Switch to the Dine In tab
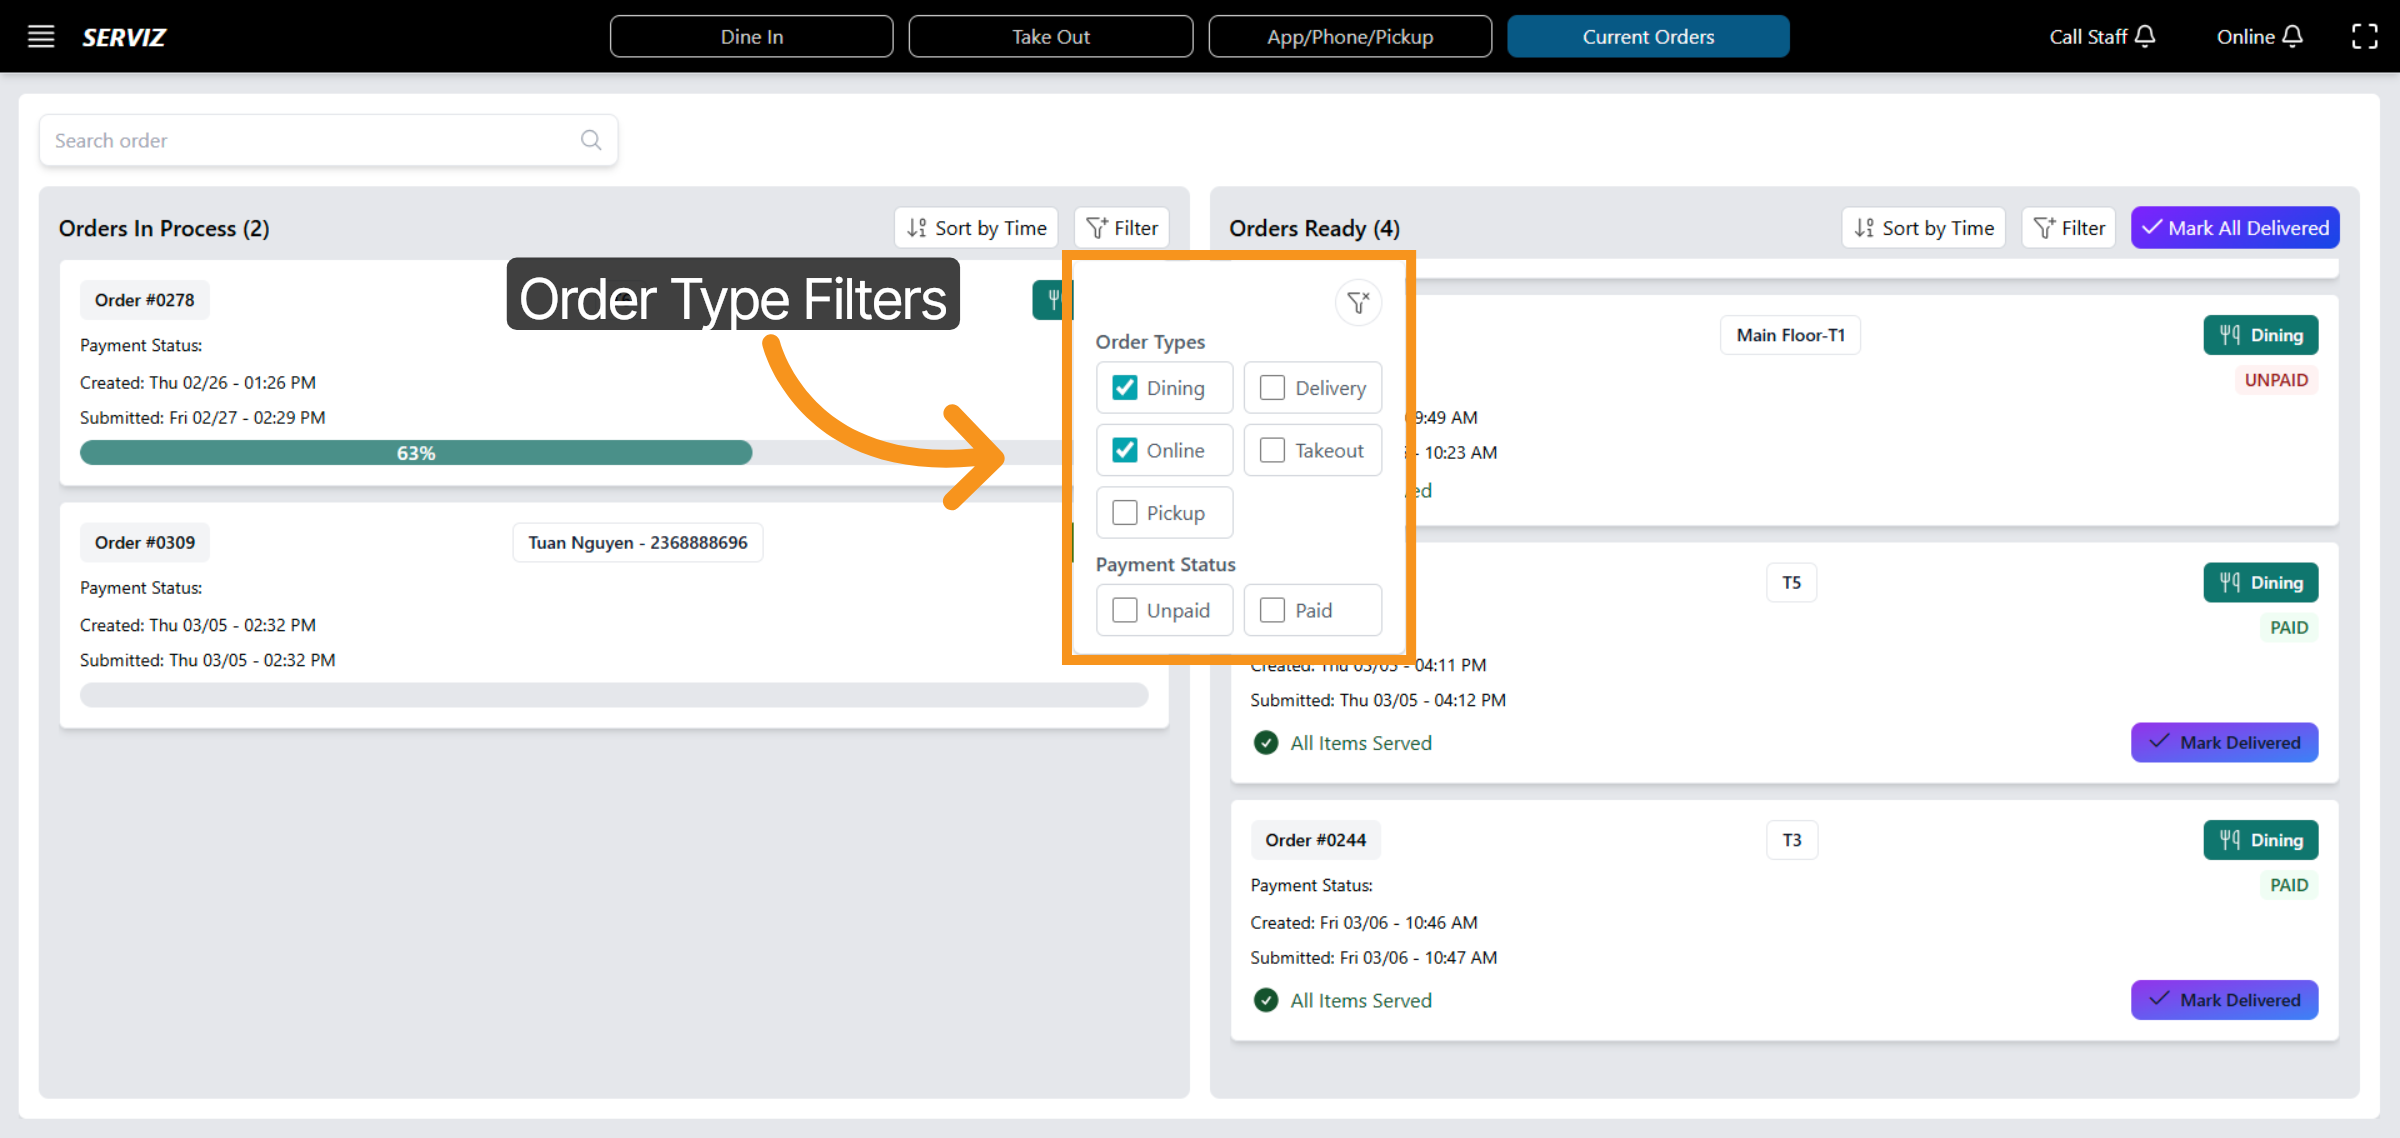The height and width of the screenshot is (1138, 2400). (x=751, y=36)
